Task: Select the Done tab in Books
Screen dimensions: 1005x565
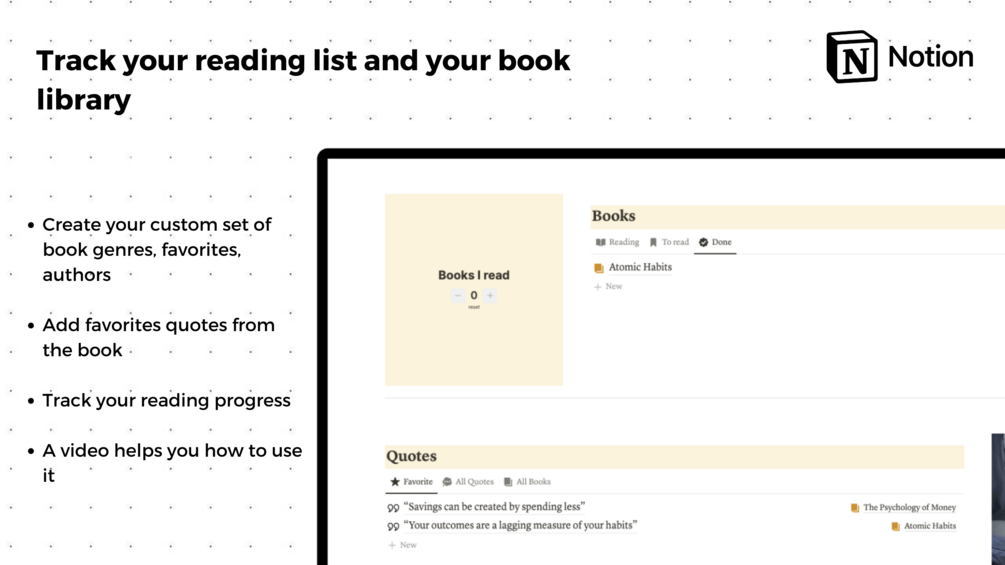Action: (715, 242)
